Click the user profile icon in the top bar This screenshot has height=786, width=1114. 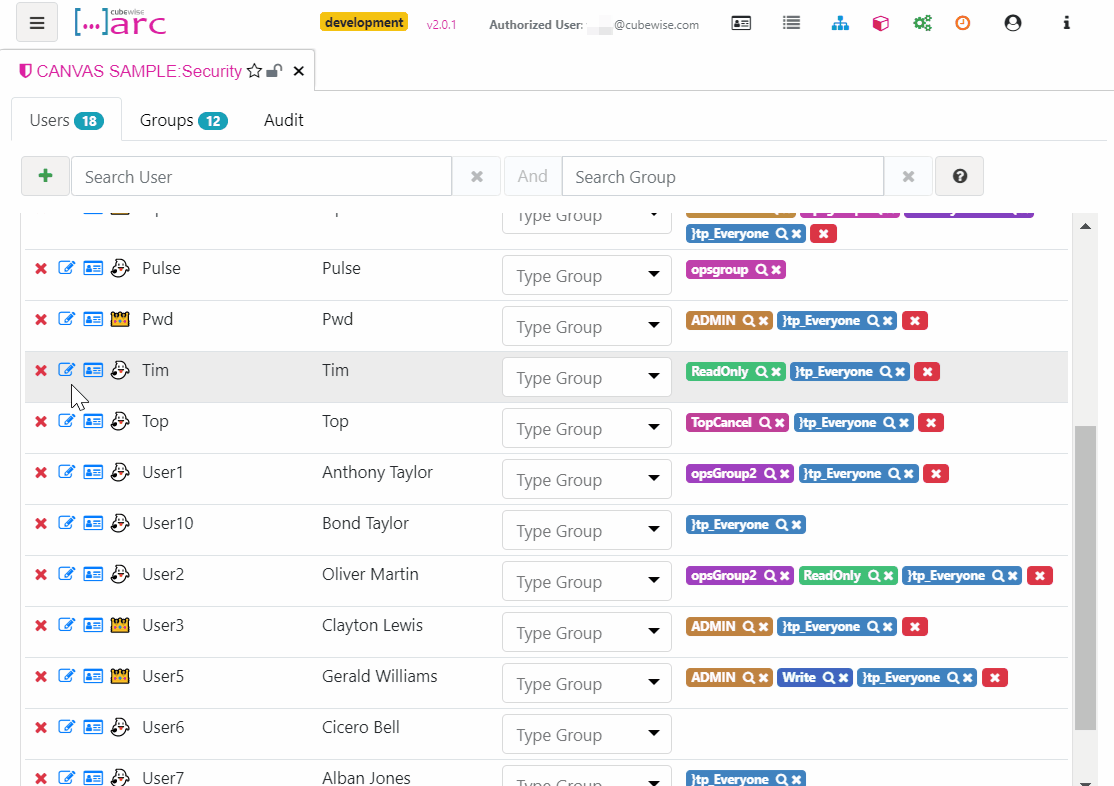click(1013, 22)
